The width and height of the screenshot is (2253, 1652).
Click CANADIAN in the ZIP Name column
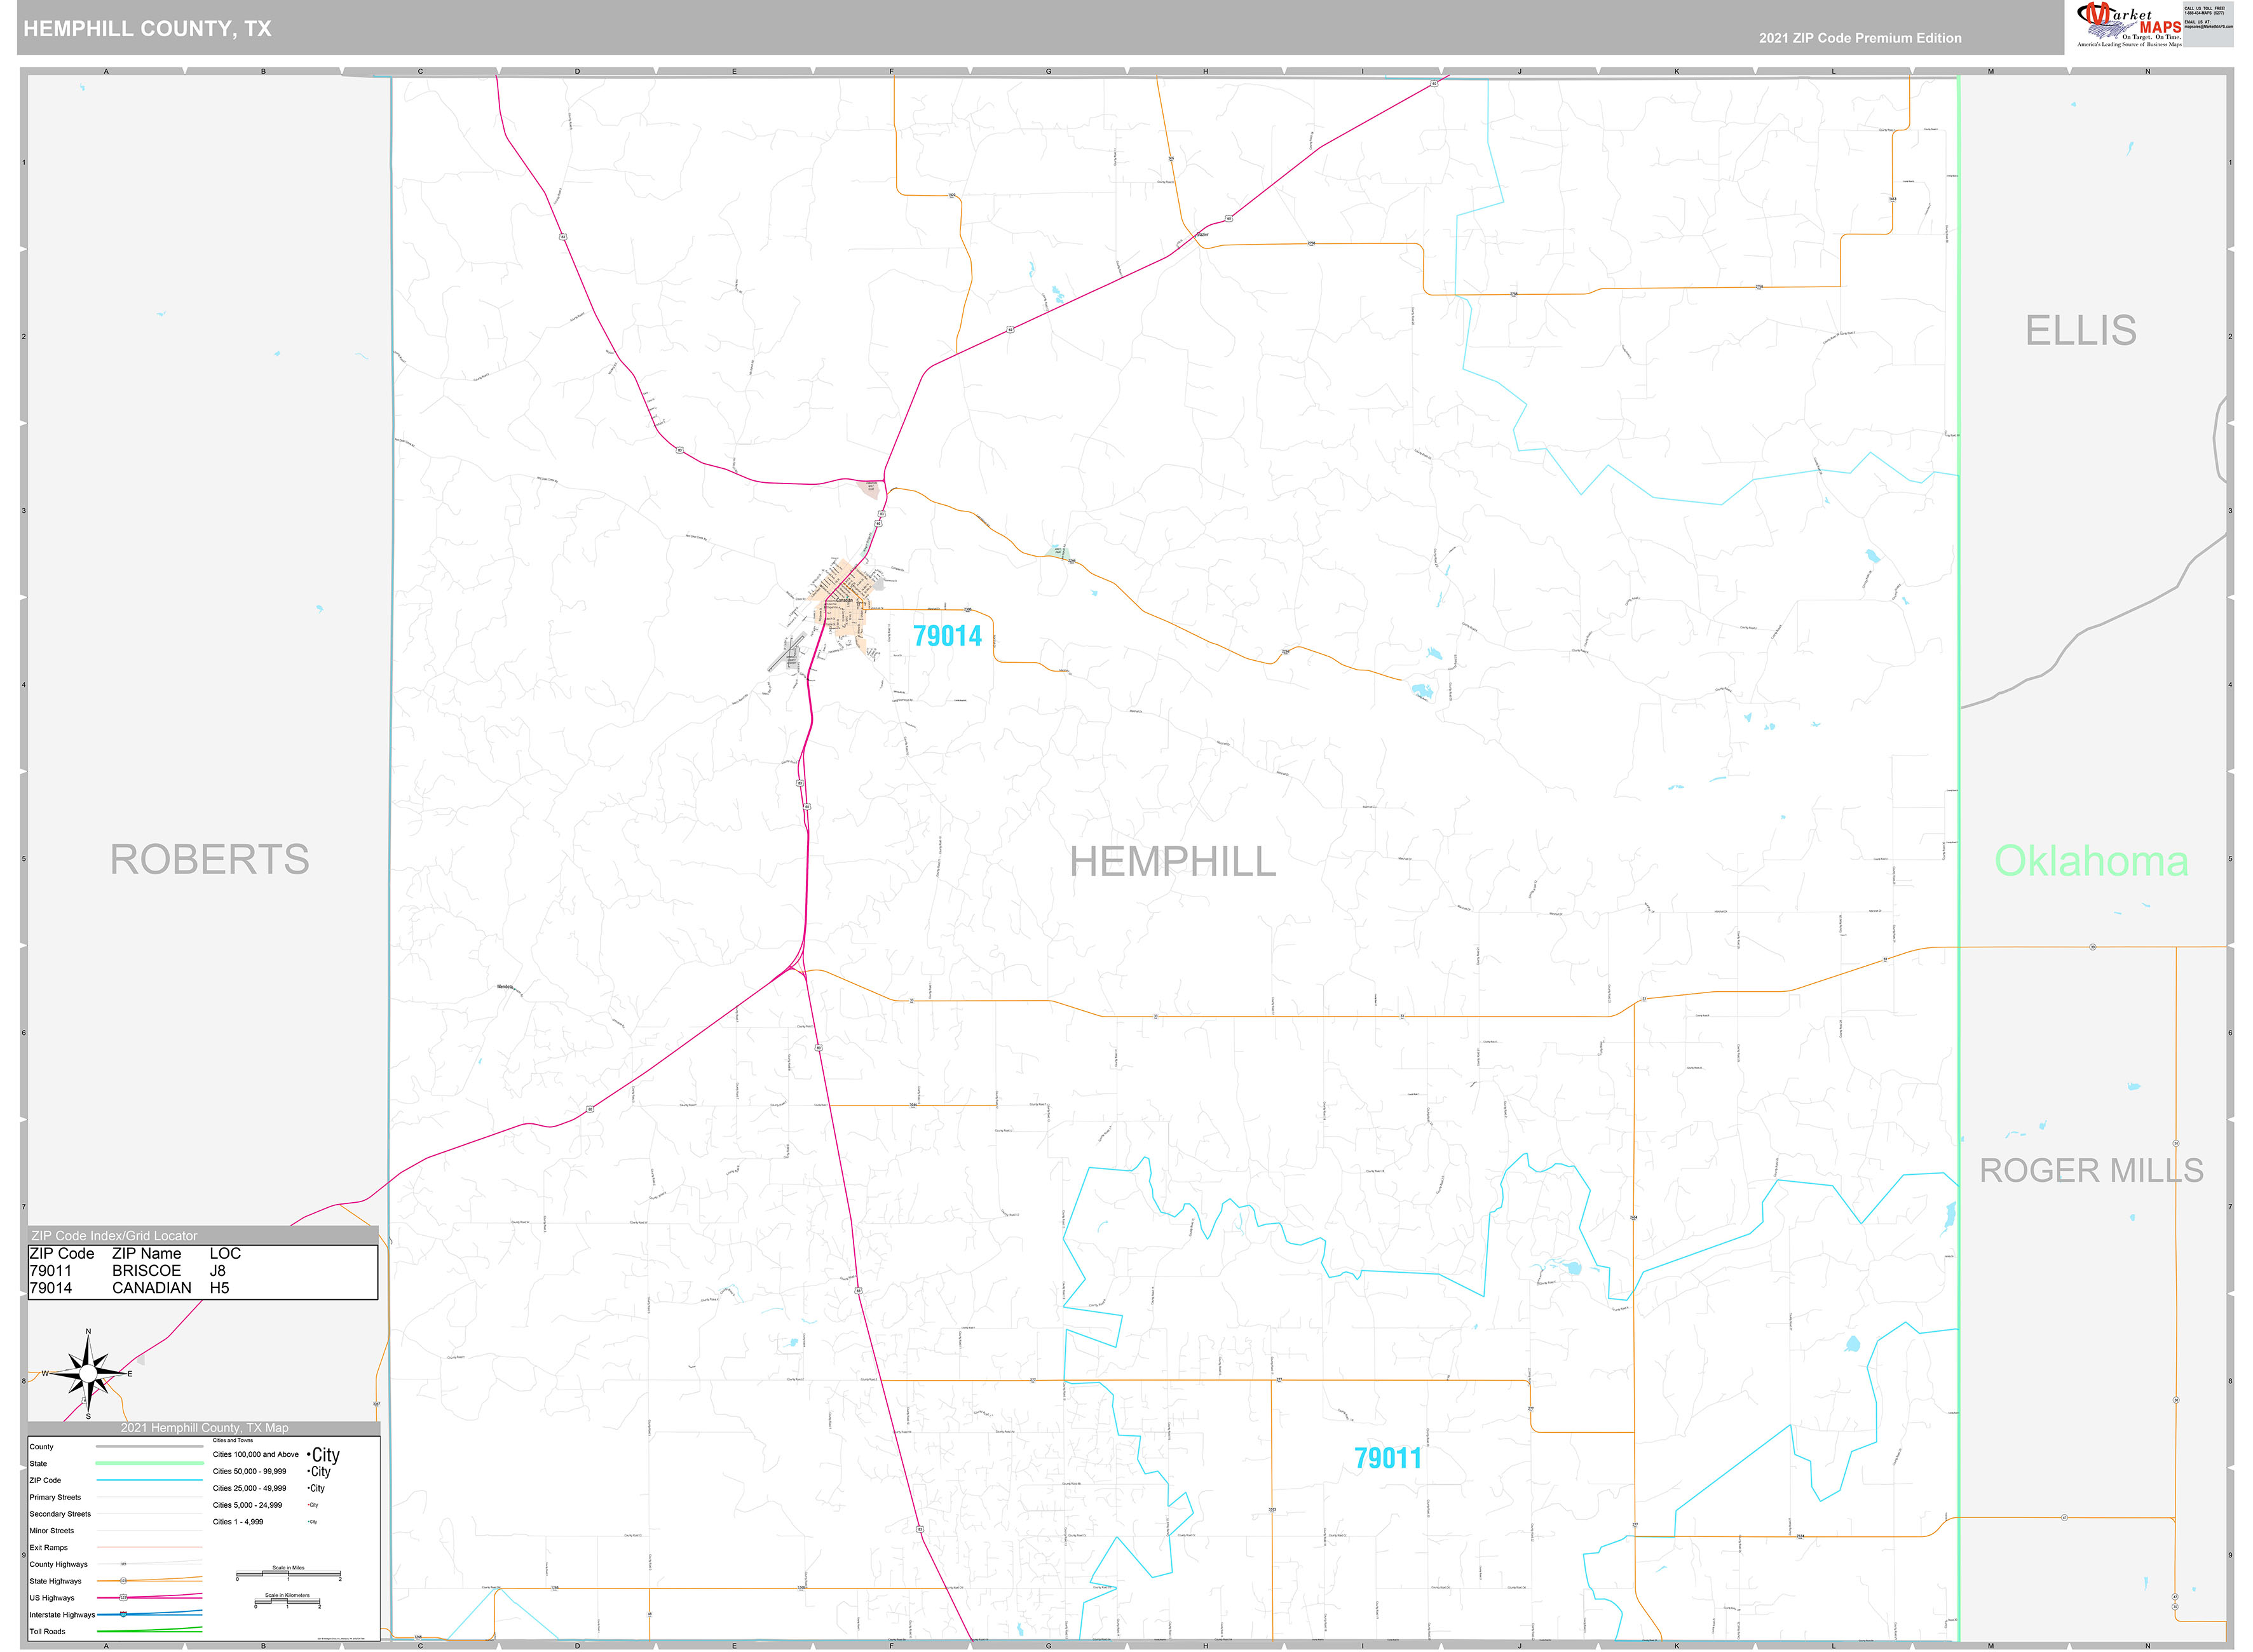pyautogui.click(x=151, y=1288)
